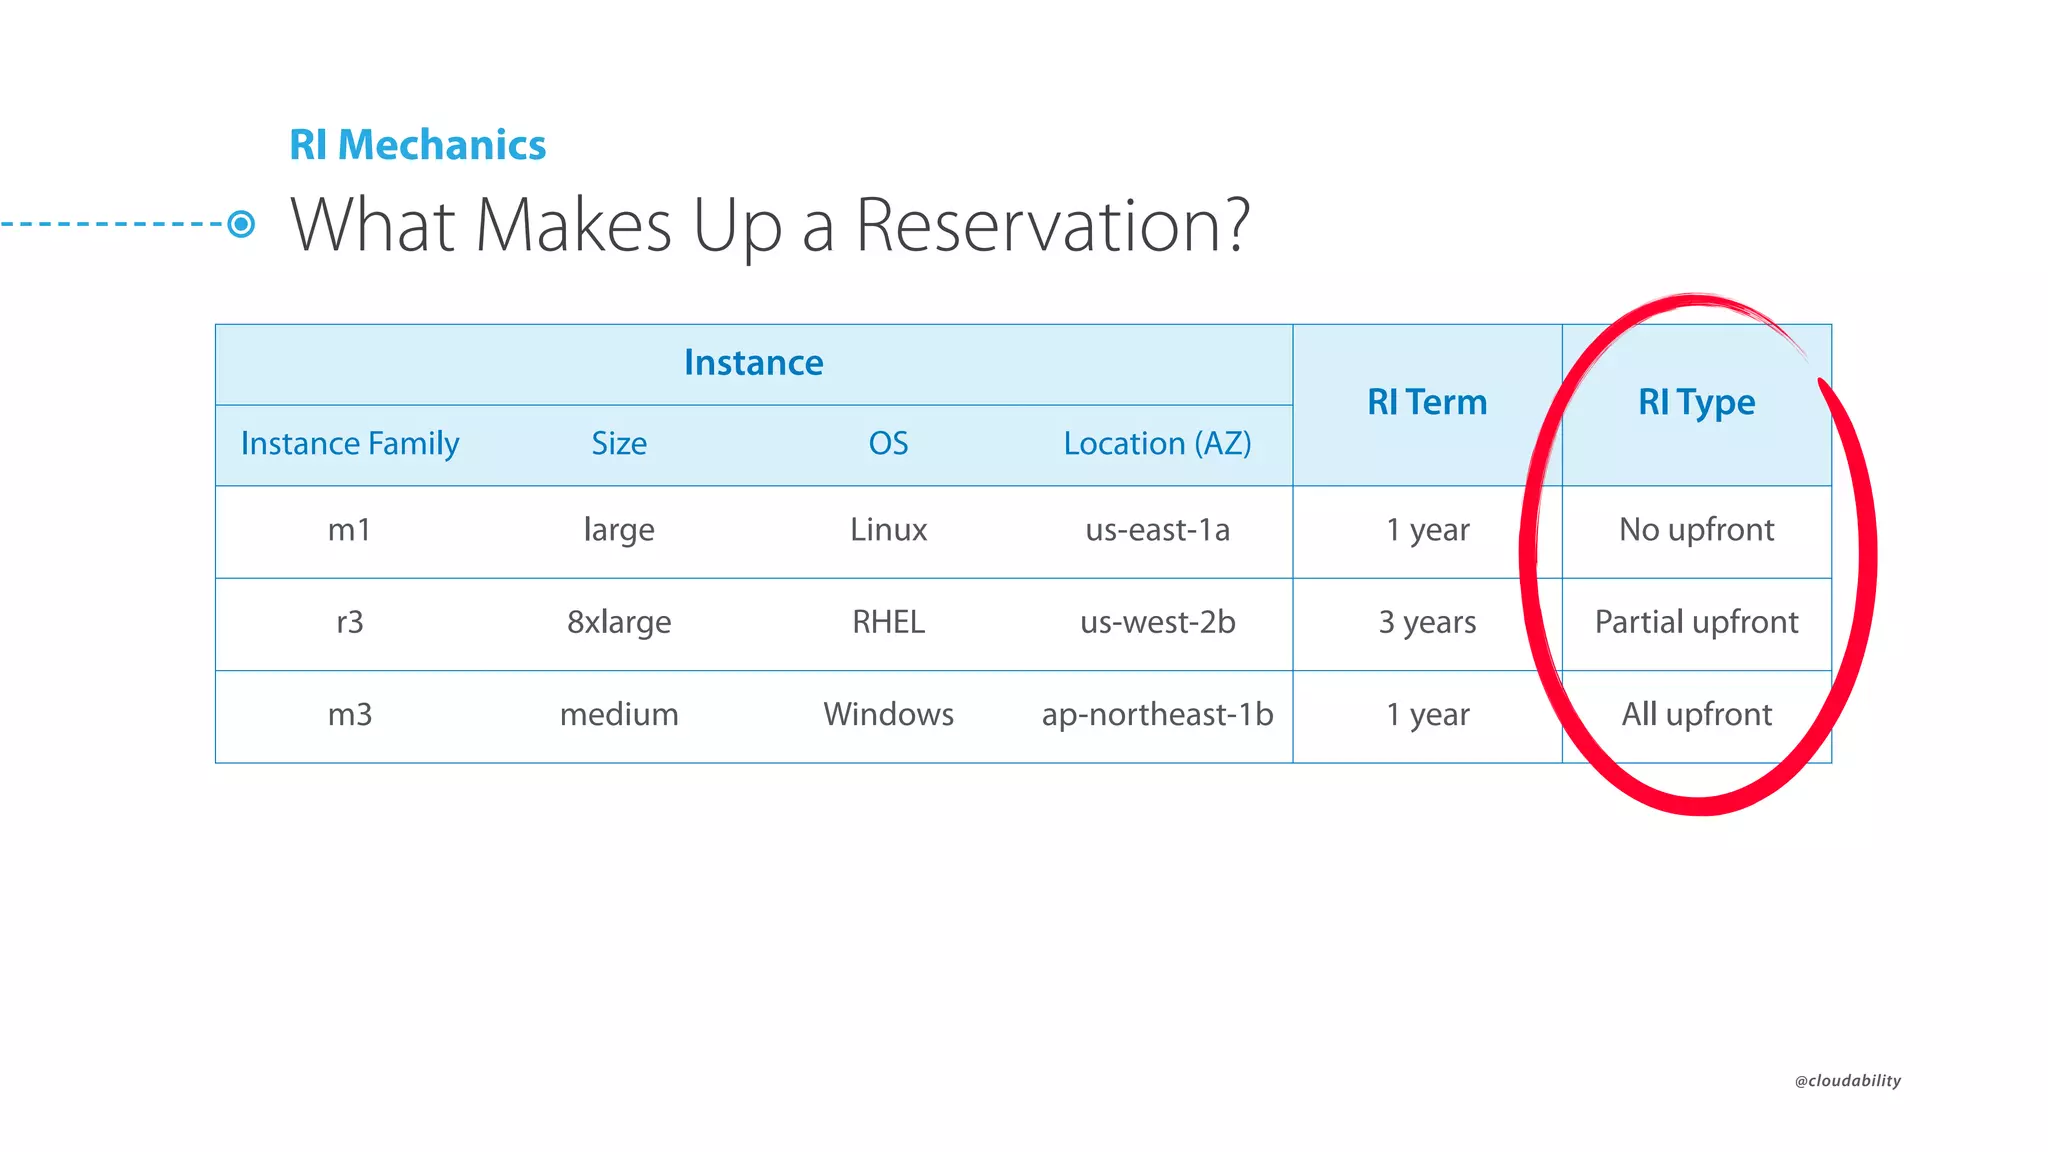Click the 'us-west-2b' location cell
Viewport: 2048px width, 1152px height.
coord(1157,622)
